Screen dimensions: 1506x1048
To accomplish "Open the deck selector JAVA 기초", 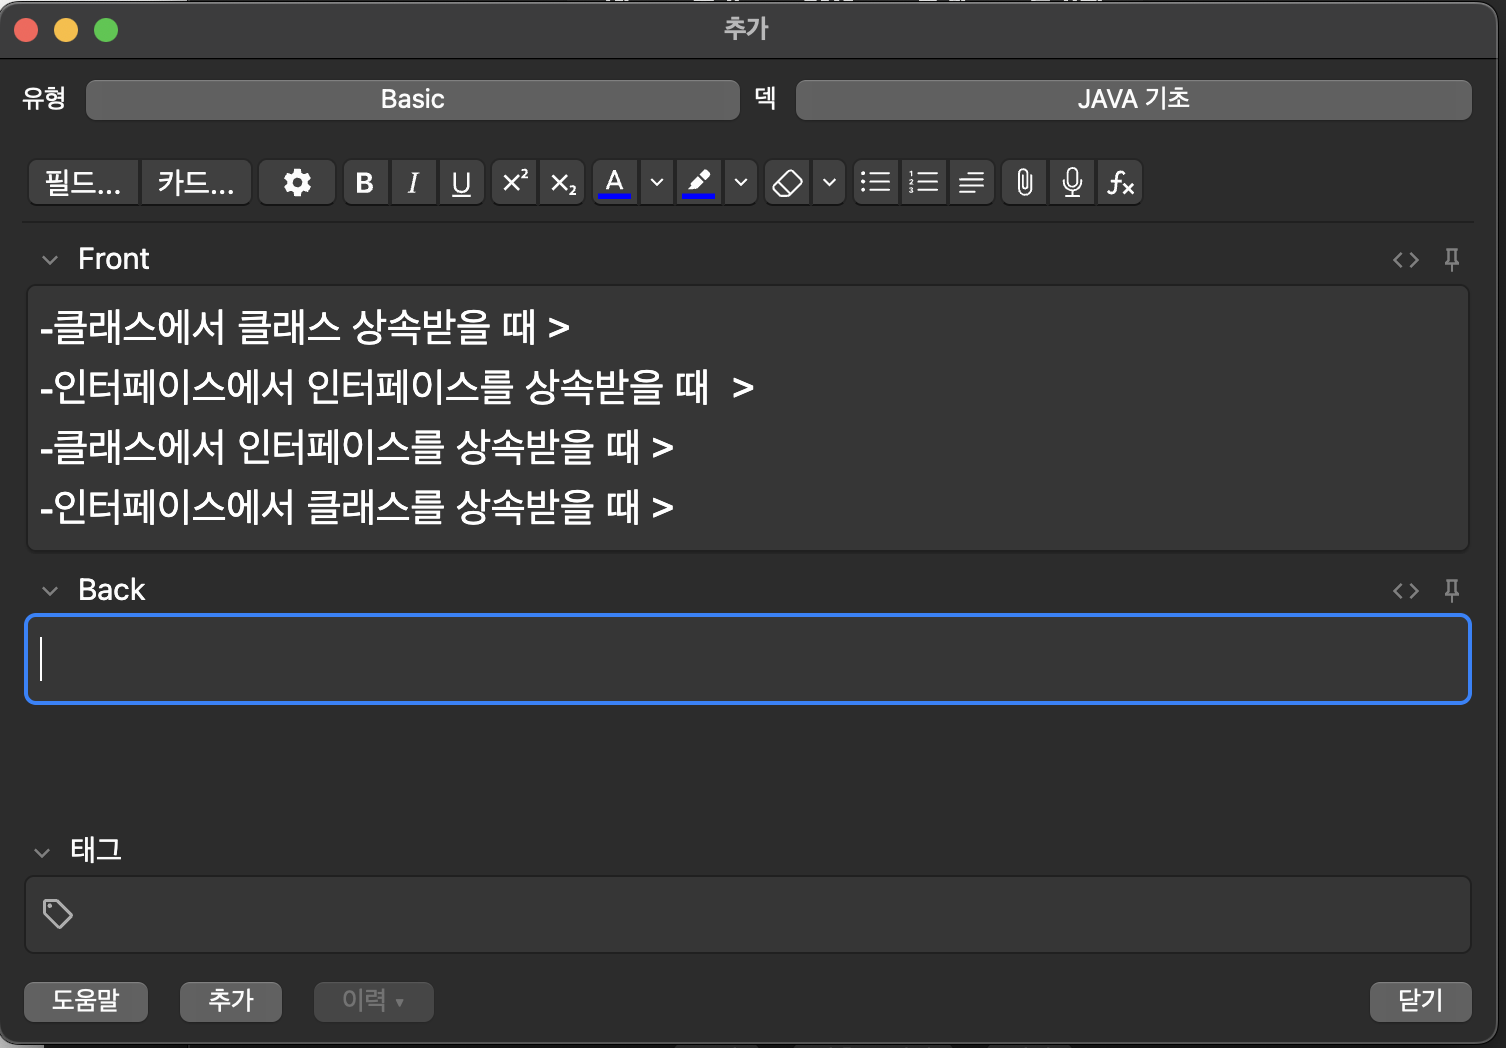I will point(1133,100).
